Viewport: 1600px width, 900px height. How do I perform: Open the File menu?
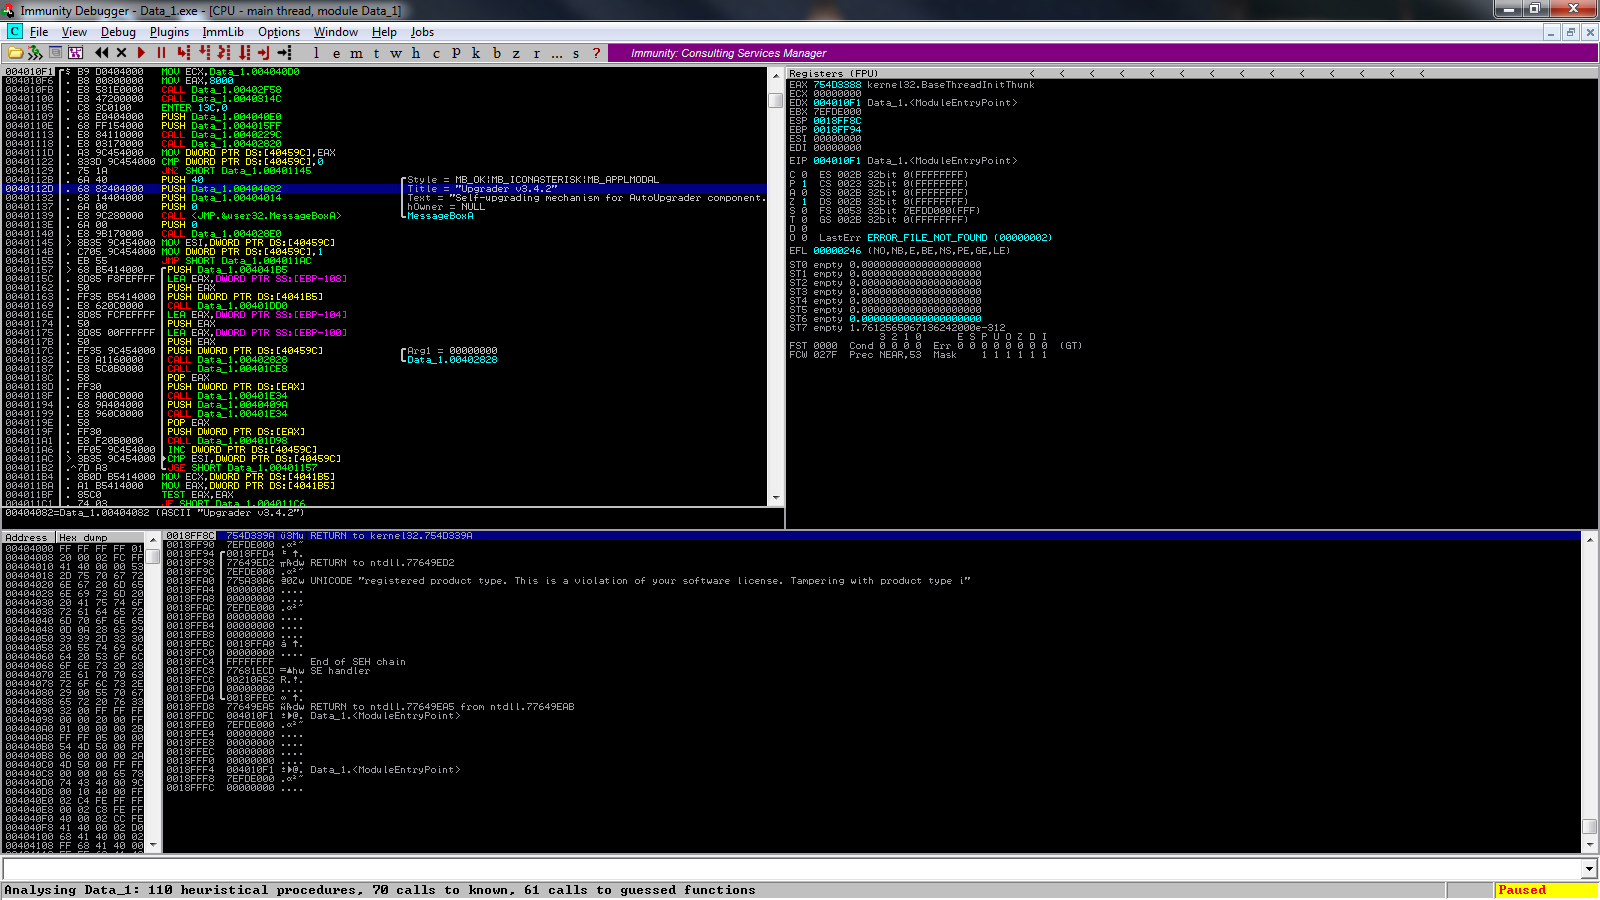(39, 32)
